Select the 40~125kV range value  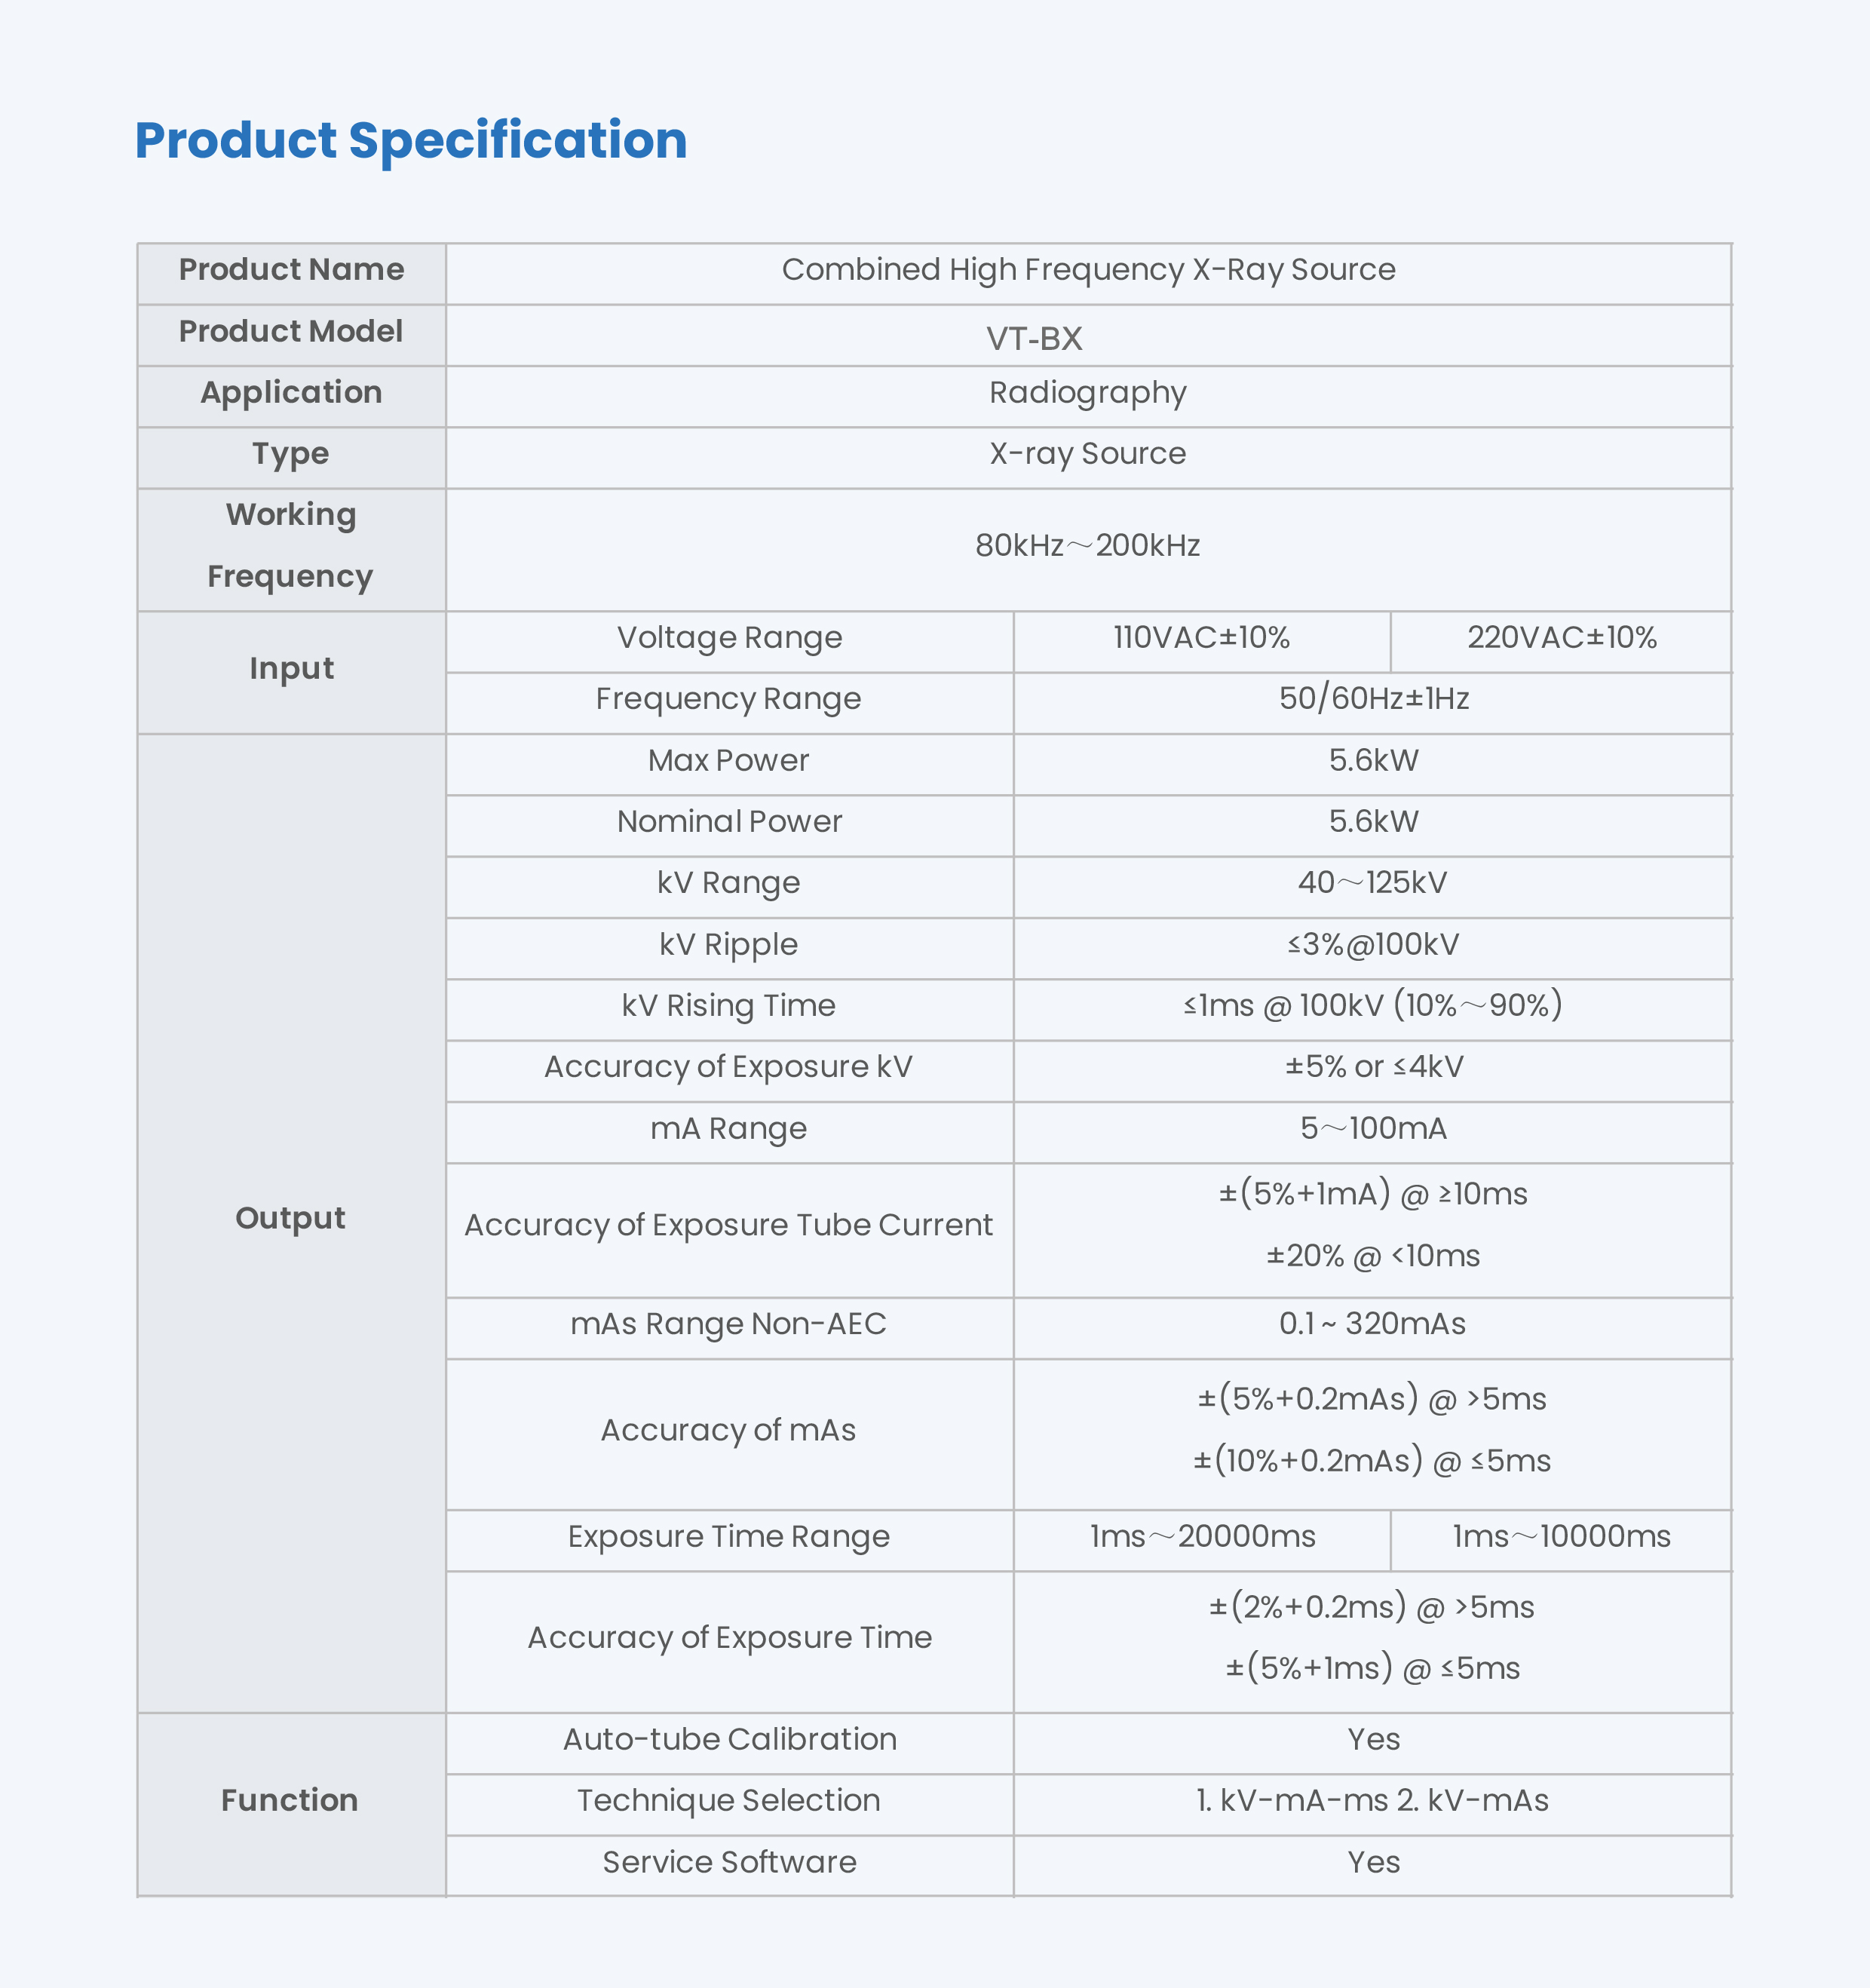point(1373,883)
